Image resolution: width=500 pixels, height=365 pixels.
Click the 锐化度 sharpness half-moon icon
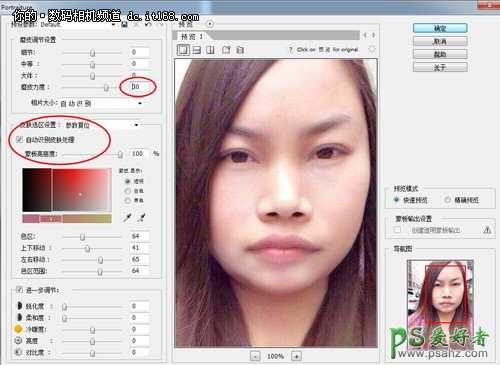tap(19, 306)
